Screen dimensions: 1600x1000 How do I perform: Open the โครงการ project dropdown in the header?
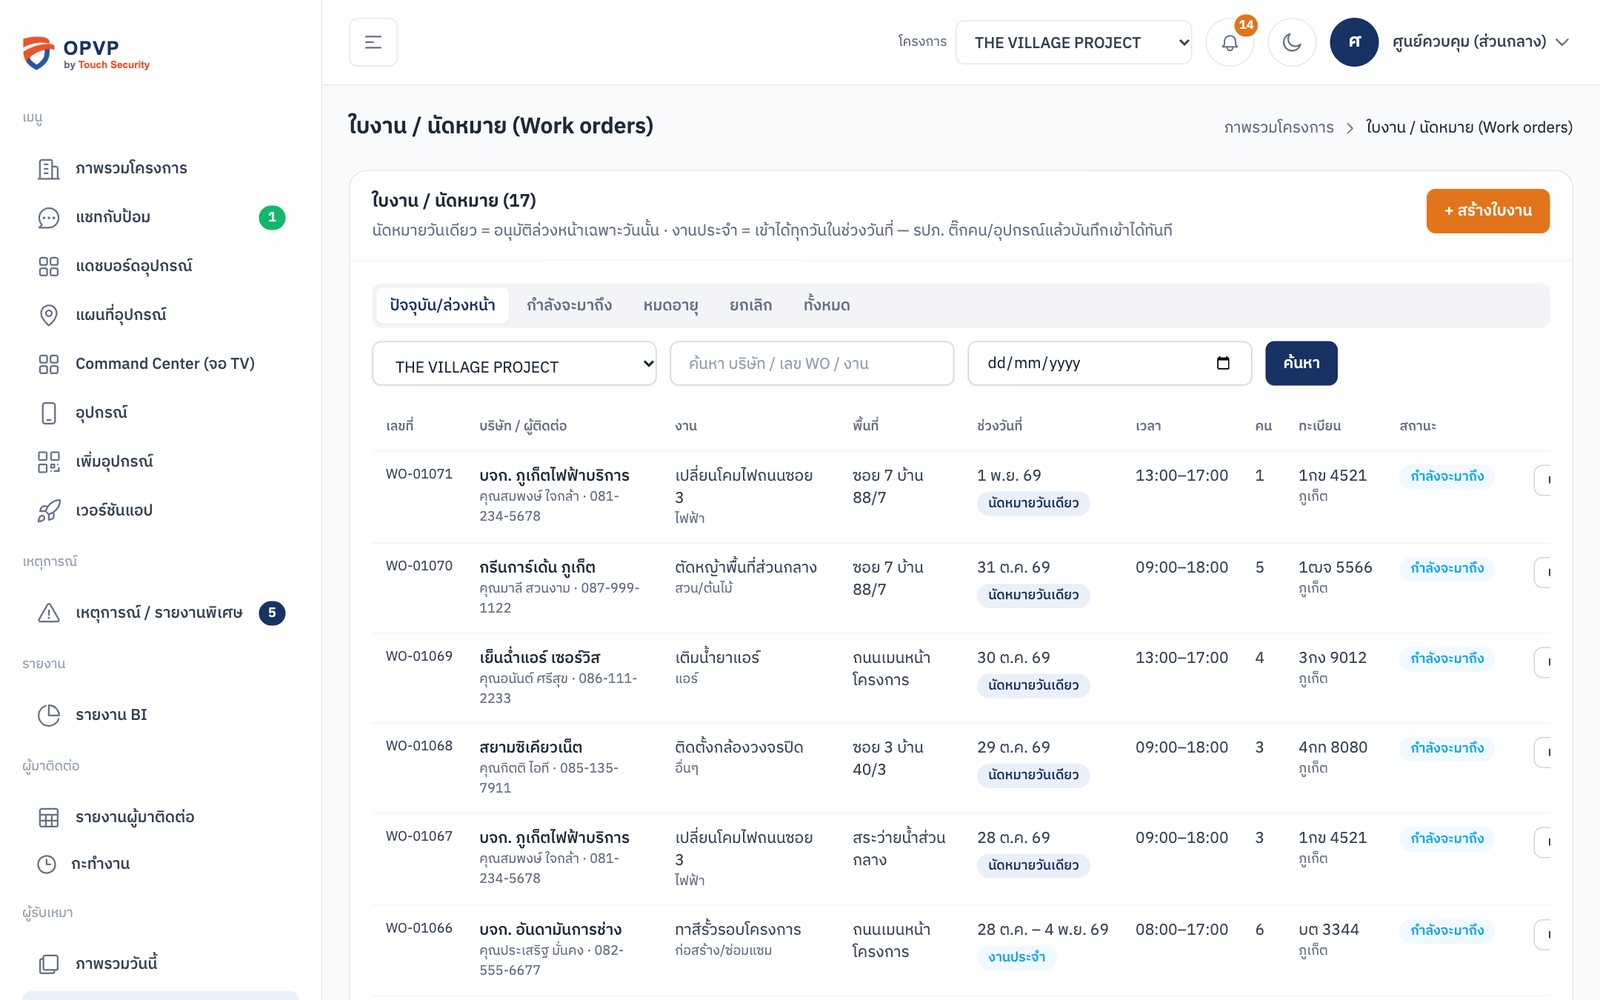pos(1073,42)
